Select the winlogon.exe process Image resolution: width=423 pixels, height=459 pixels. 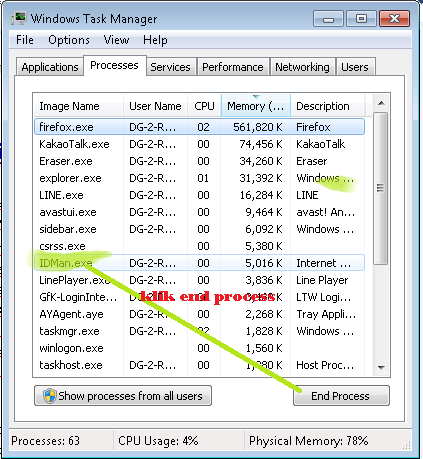(199, 348)
